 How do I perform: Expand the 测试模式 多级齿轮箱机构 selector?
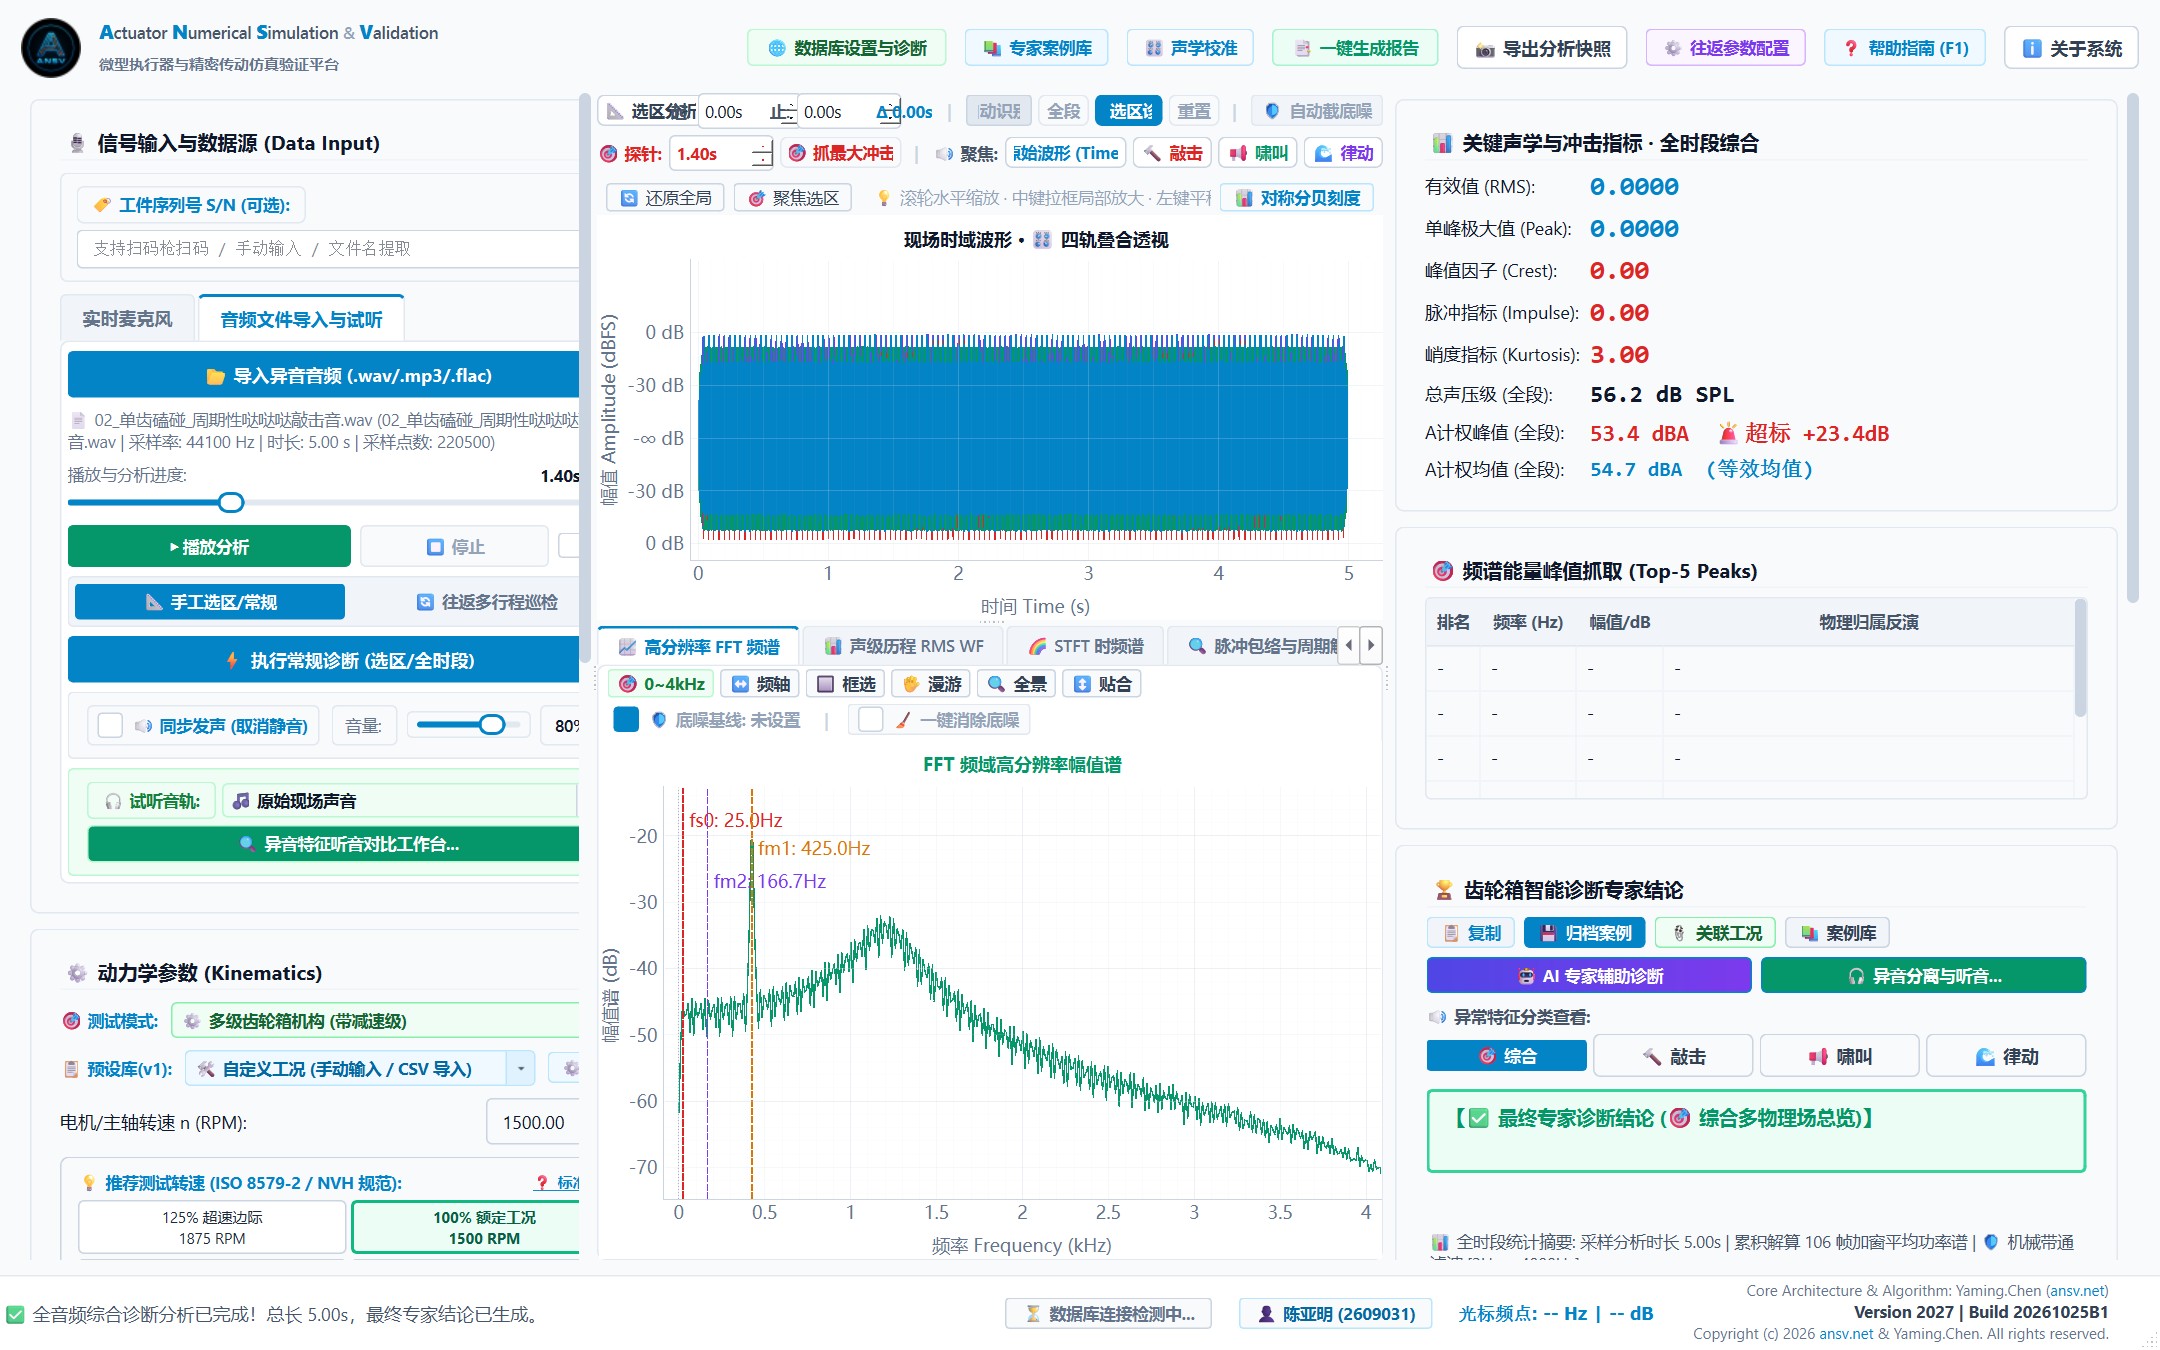[x=376, y=1021]
